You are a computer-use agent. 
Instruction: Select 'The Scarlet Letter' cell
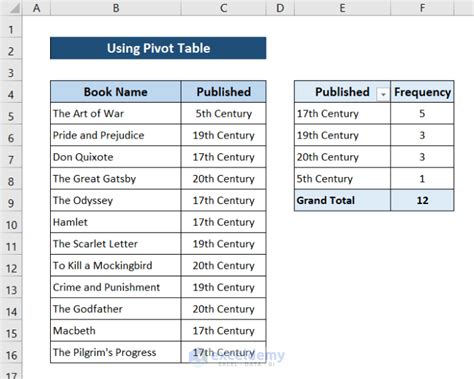116,244
